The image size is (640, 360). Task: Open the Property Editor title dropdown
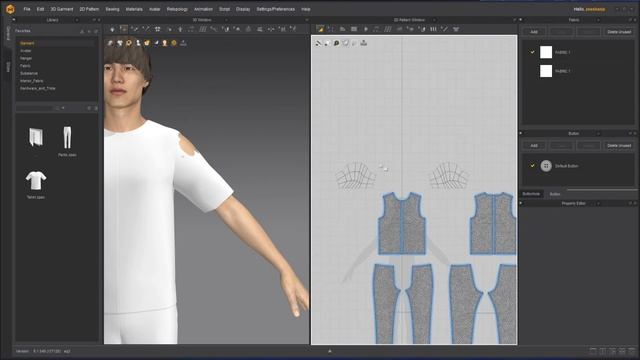(598, 203)
